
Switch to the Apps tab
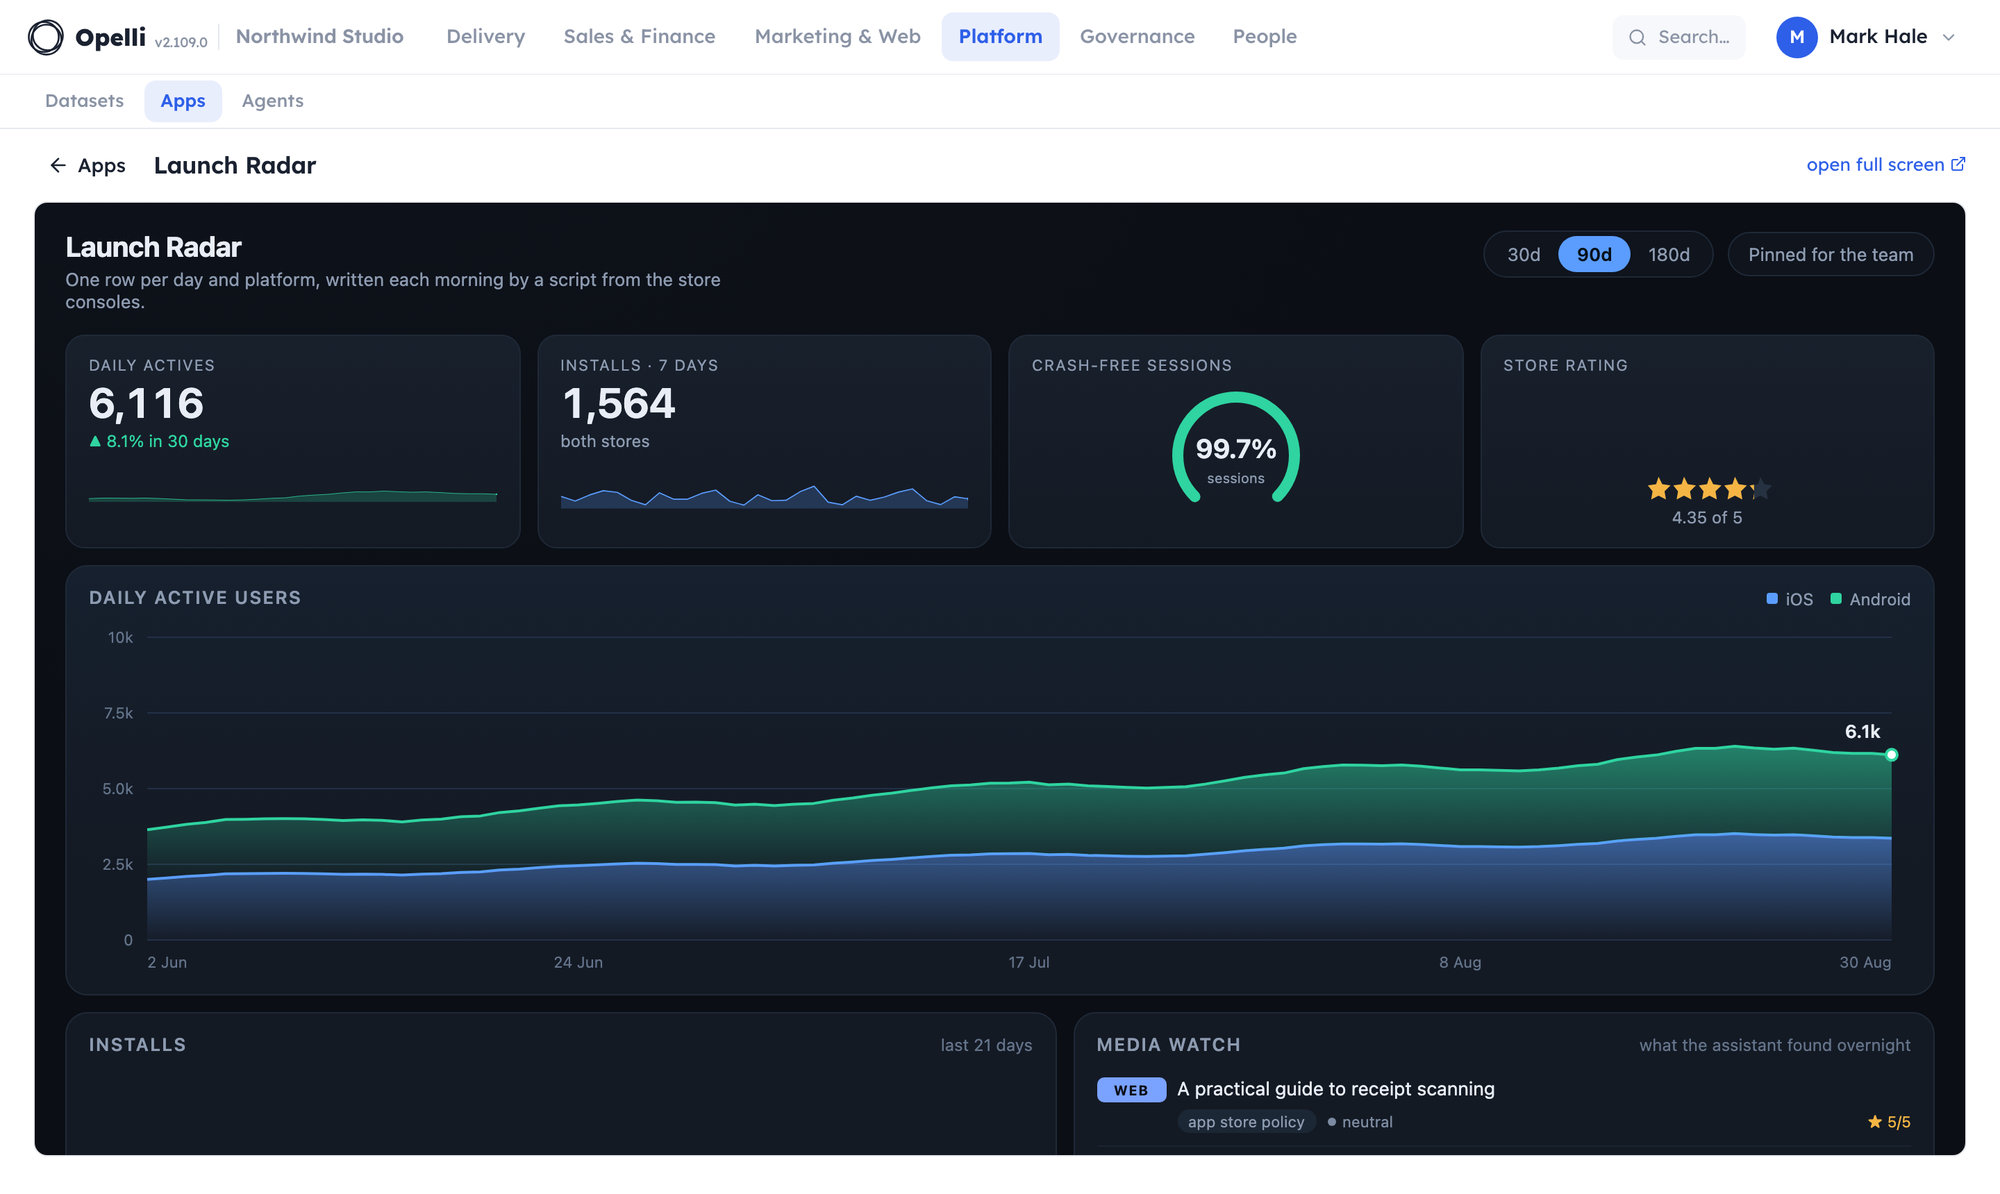[x=183, y=101]
